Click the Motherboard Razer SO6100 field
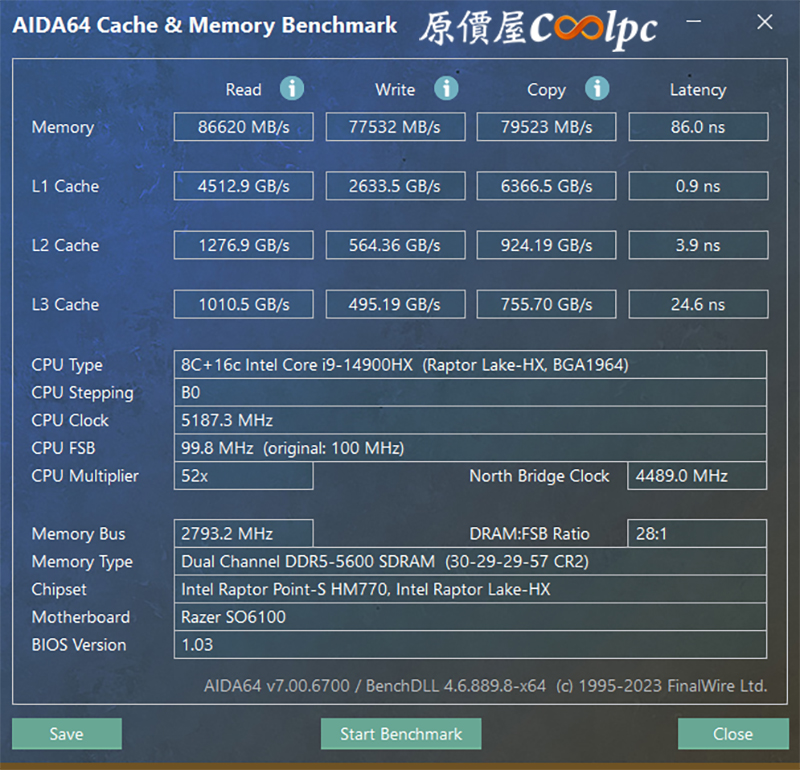 (470, 617)
